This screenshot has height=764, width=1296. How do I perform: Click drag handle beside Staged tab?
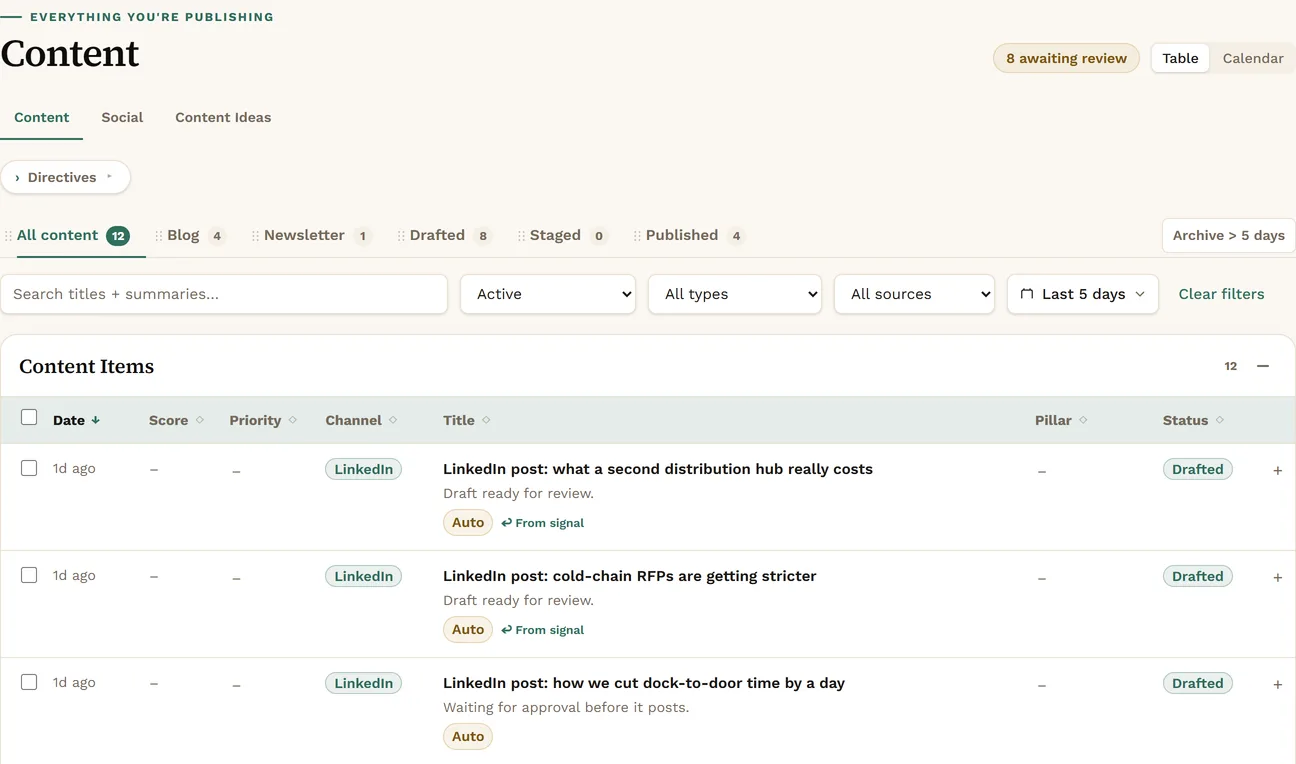pos(522,236)
